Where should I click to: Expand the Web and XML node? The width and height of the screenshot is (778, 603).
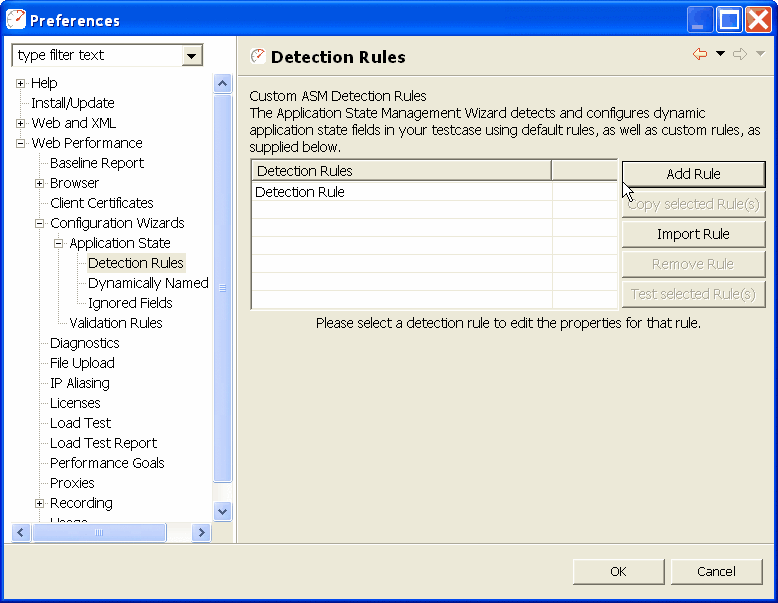[20, 123]
